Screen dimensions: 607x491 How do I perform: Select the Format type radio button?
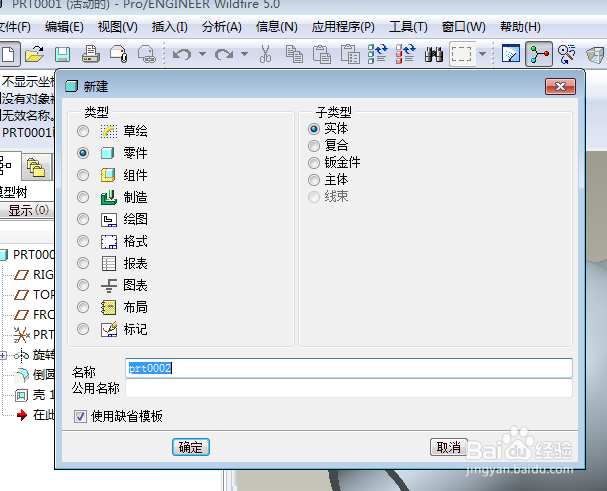(x=83, y=241)
